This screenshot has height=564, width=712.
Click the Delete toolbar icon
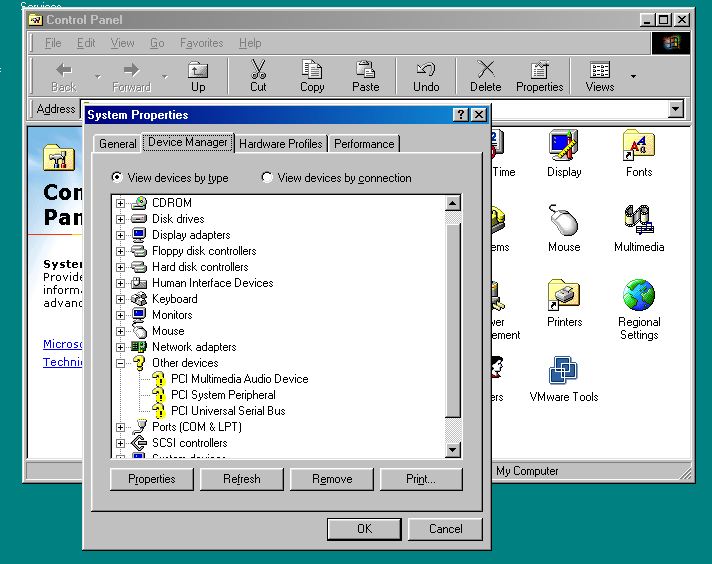coord(485,69)
